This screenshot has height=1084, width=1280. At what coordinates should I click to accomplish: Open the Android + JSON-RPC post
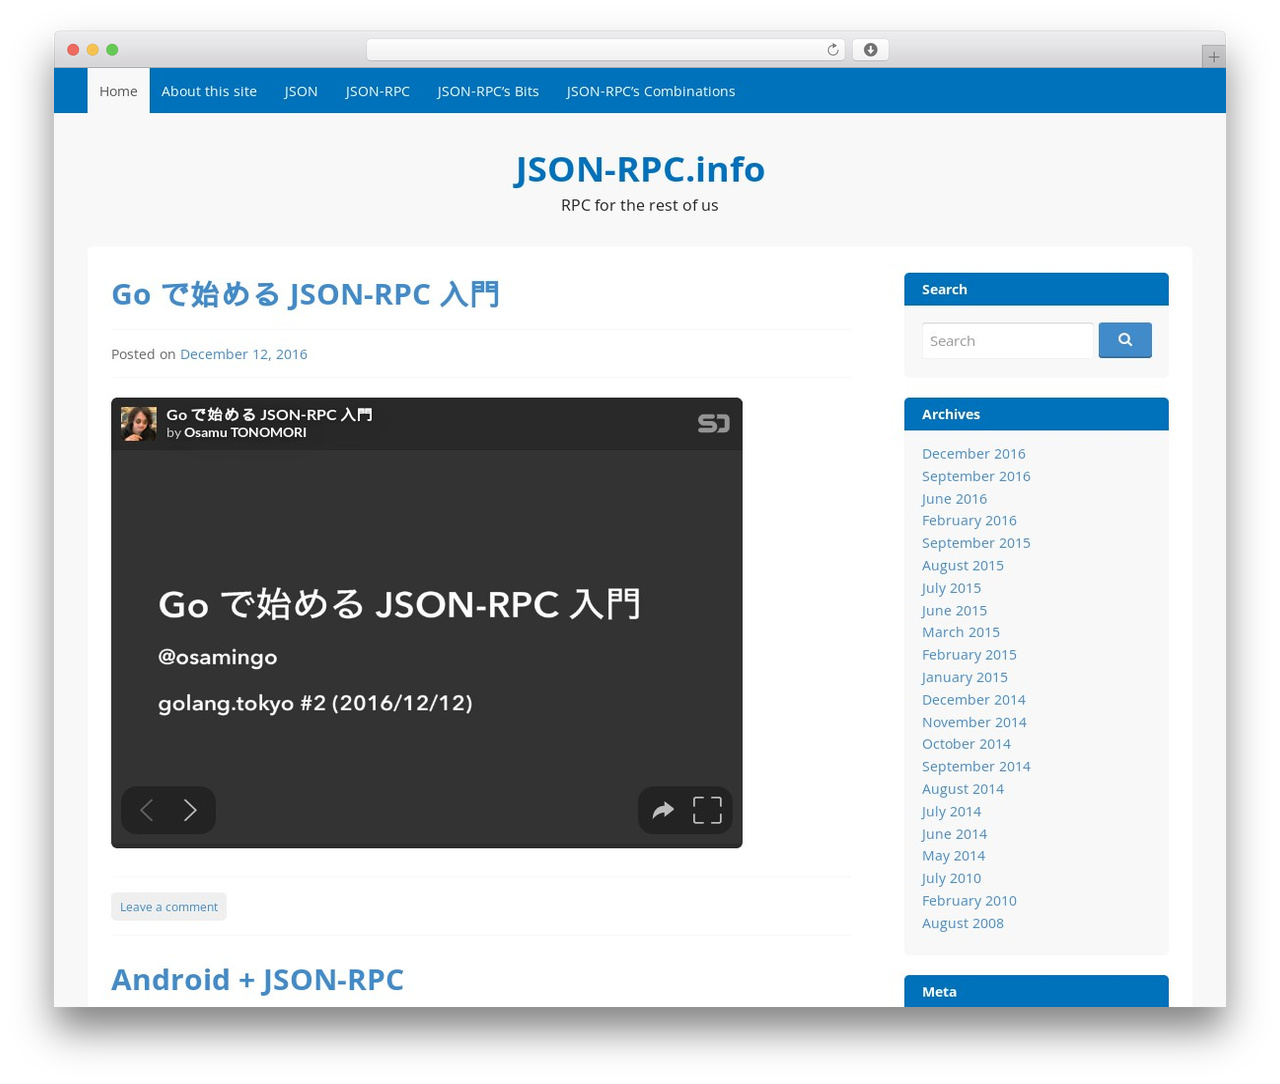tap(257, 979)
